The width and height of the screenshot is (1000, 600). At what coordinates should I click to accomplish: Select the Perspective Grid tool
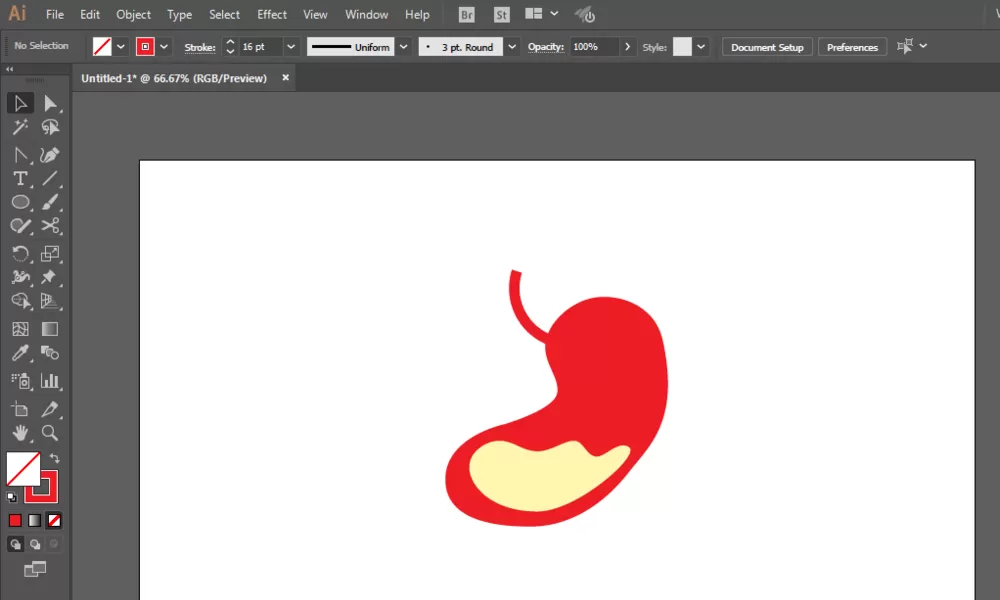pyautogui.click(x=50, y=301)
